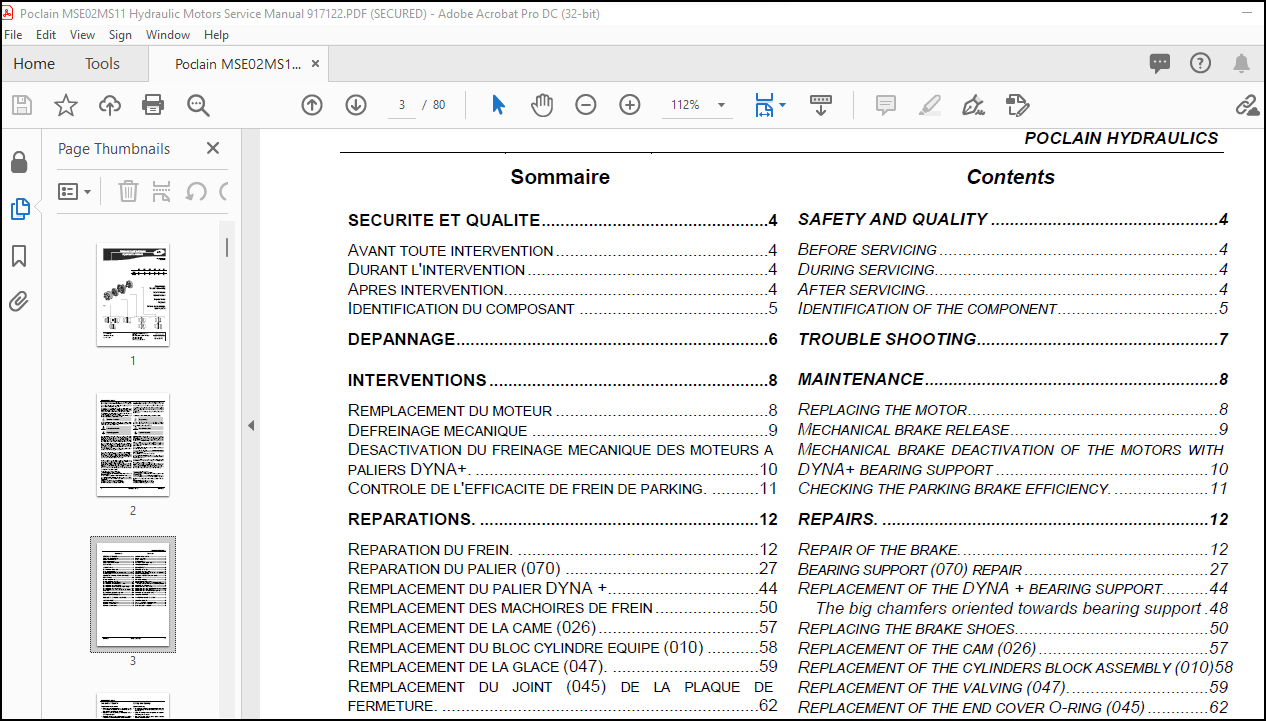Add a comment sticky note icon

pos(885,105)
